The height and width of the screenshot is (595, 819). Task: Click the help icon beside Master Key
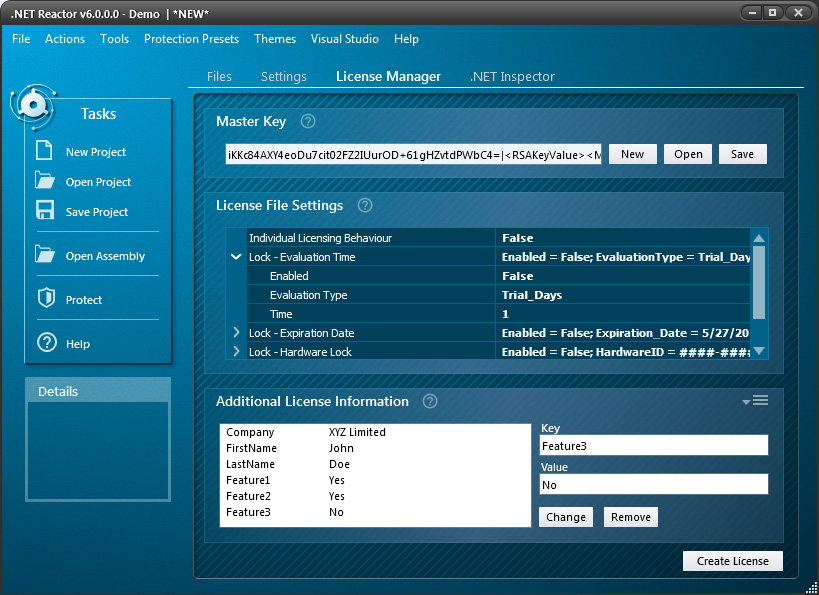(308, 122)
